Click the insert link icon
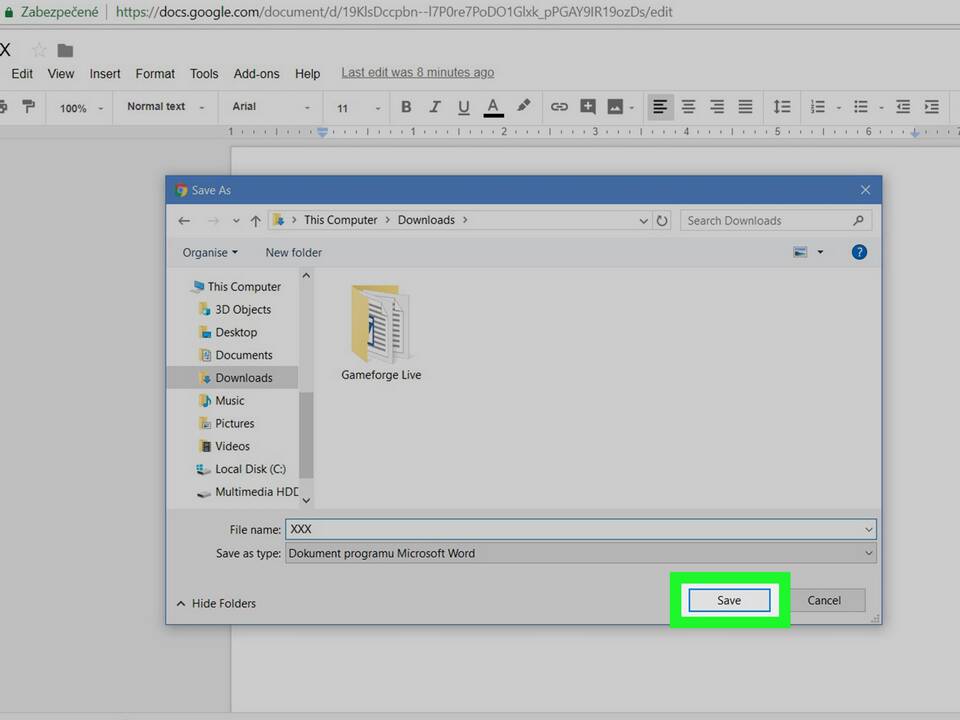Viewport: 960px width, 720px height. 559,107
